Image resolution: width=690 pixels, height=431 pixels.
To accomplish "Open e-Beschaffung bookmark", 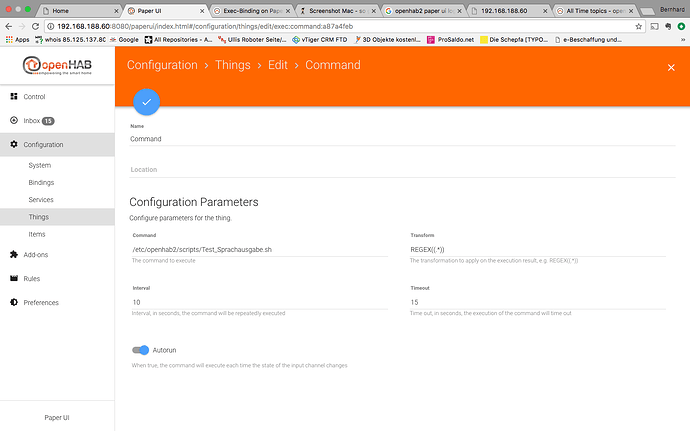I will (x=588, y=40).
